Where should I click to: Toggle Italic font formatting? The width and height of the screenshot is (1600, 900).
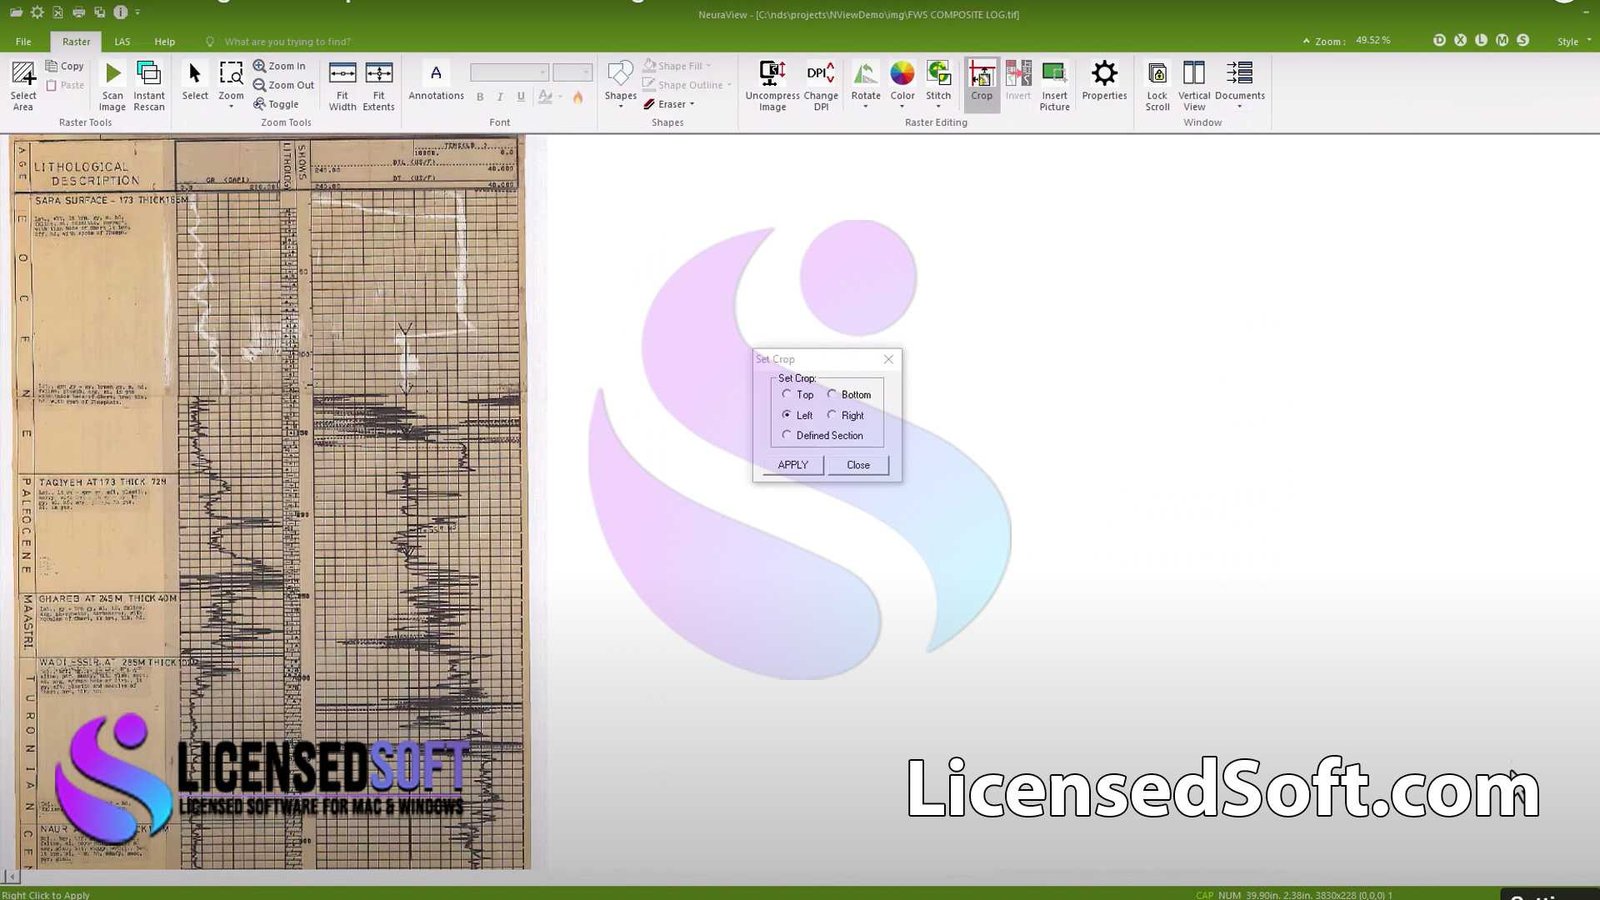click(x=500, y=97)
